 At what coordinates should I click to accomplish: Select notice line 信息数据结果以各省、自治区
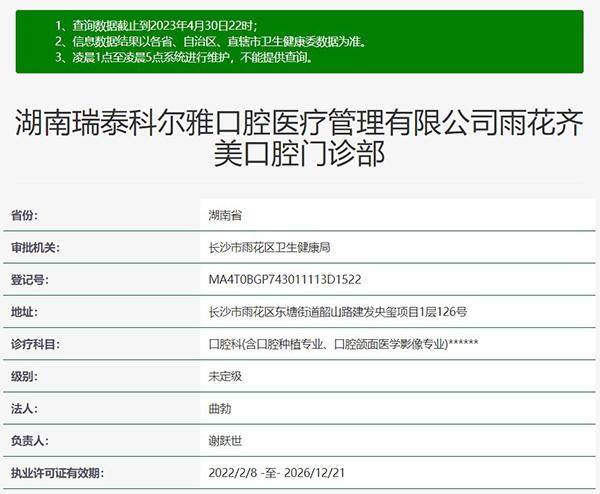[211, 41]
